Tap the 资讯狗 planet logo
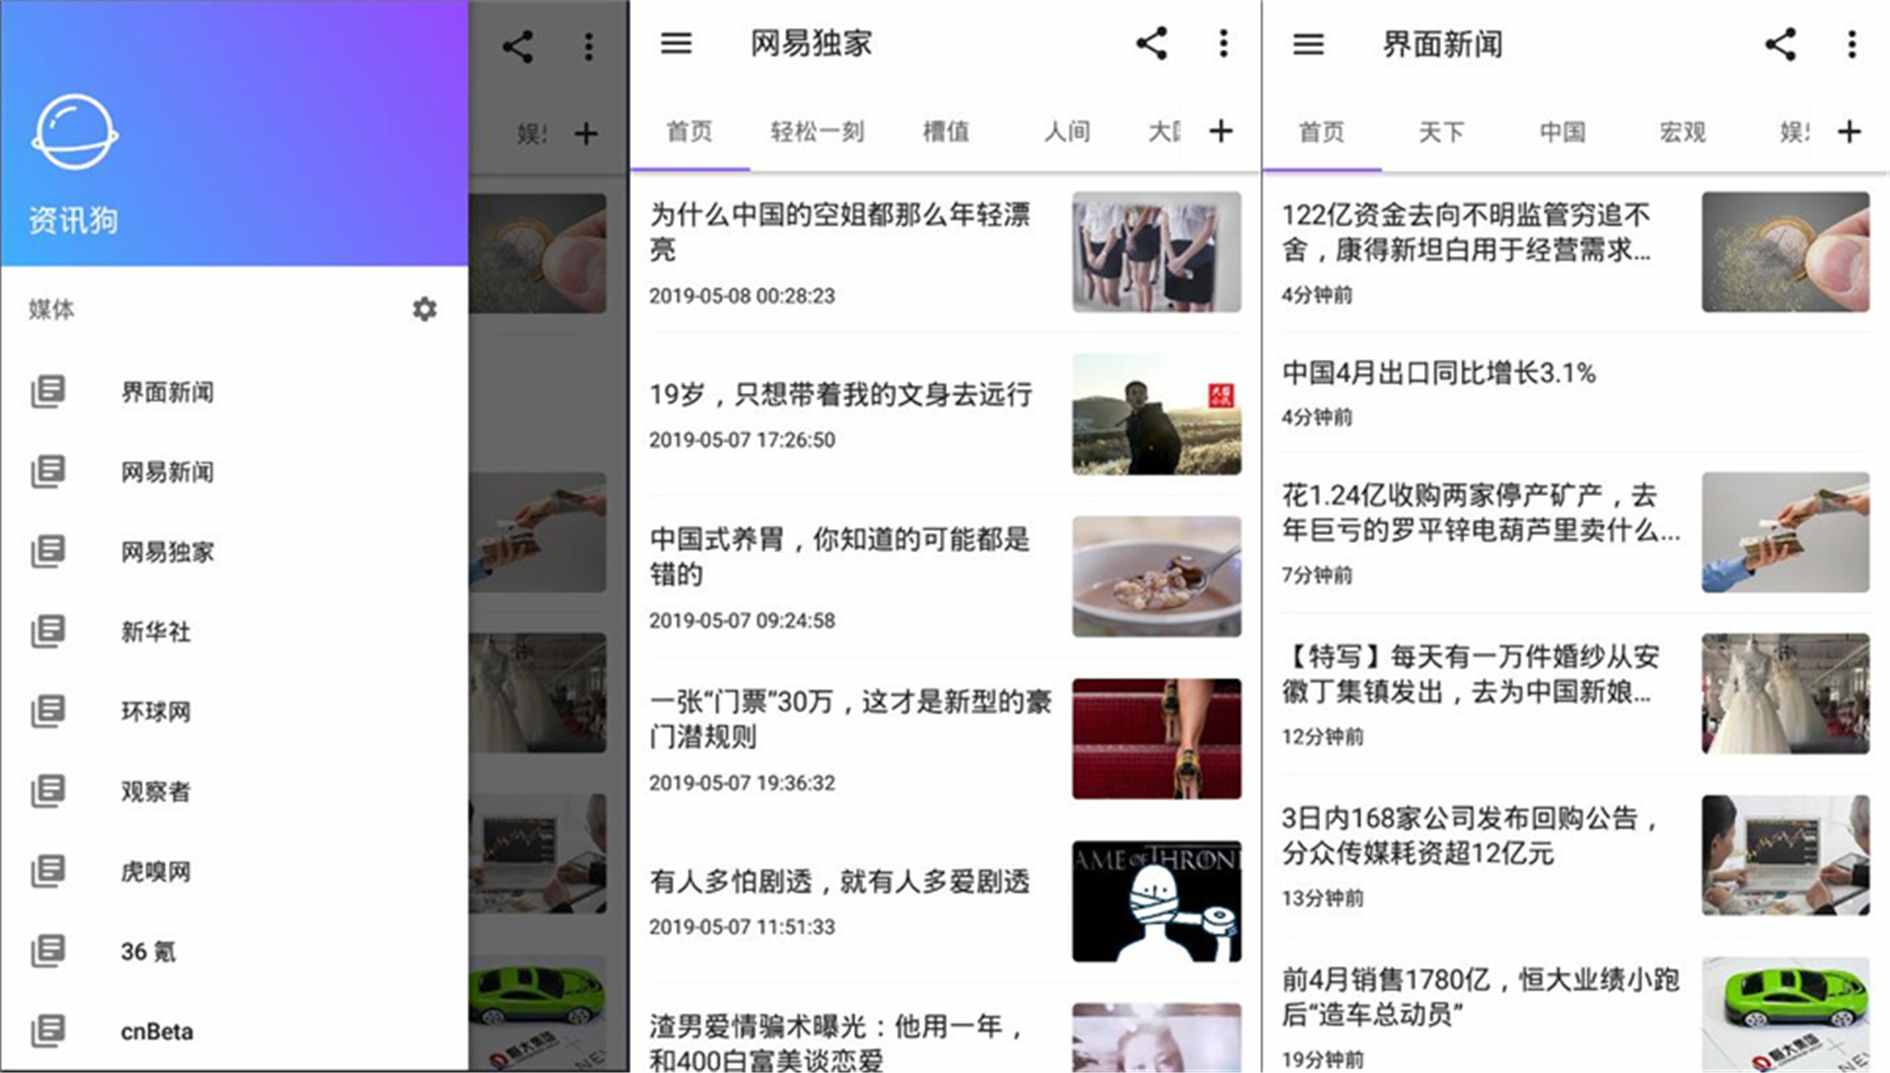 [x=75, y=133]
